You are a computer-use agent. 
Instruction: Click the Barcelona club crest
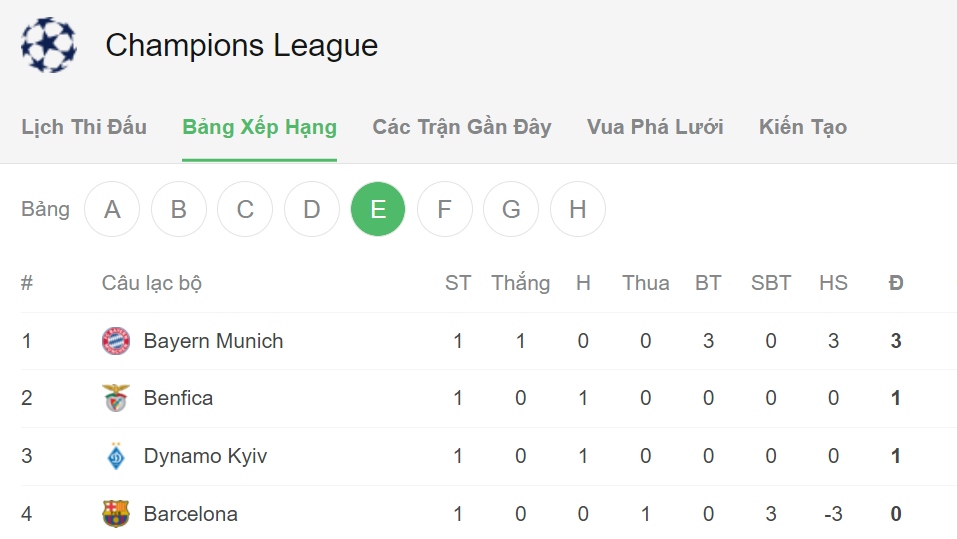click(x=116, y=514)
